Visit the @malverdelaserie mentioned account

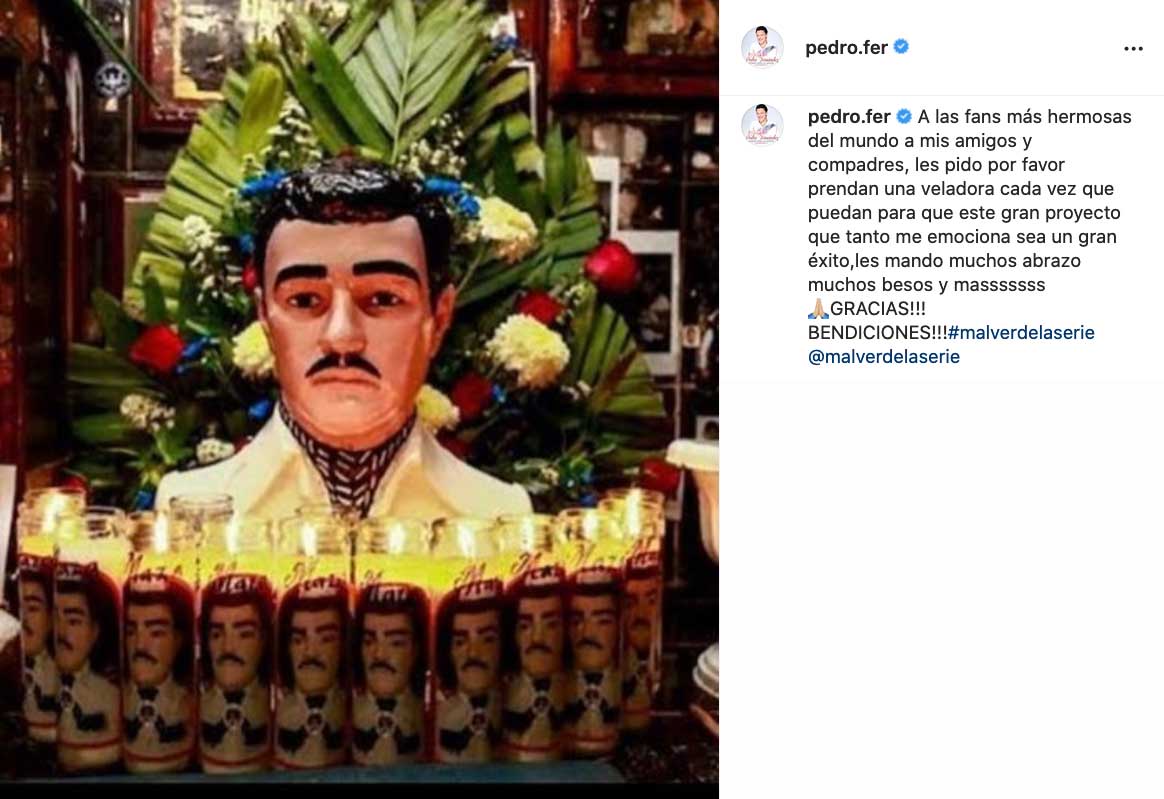[x=883, y=356]
